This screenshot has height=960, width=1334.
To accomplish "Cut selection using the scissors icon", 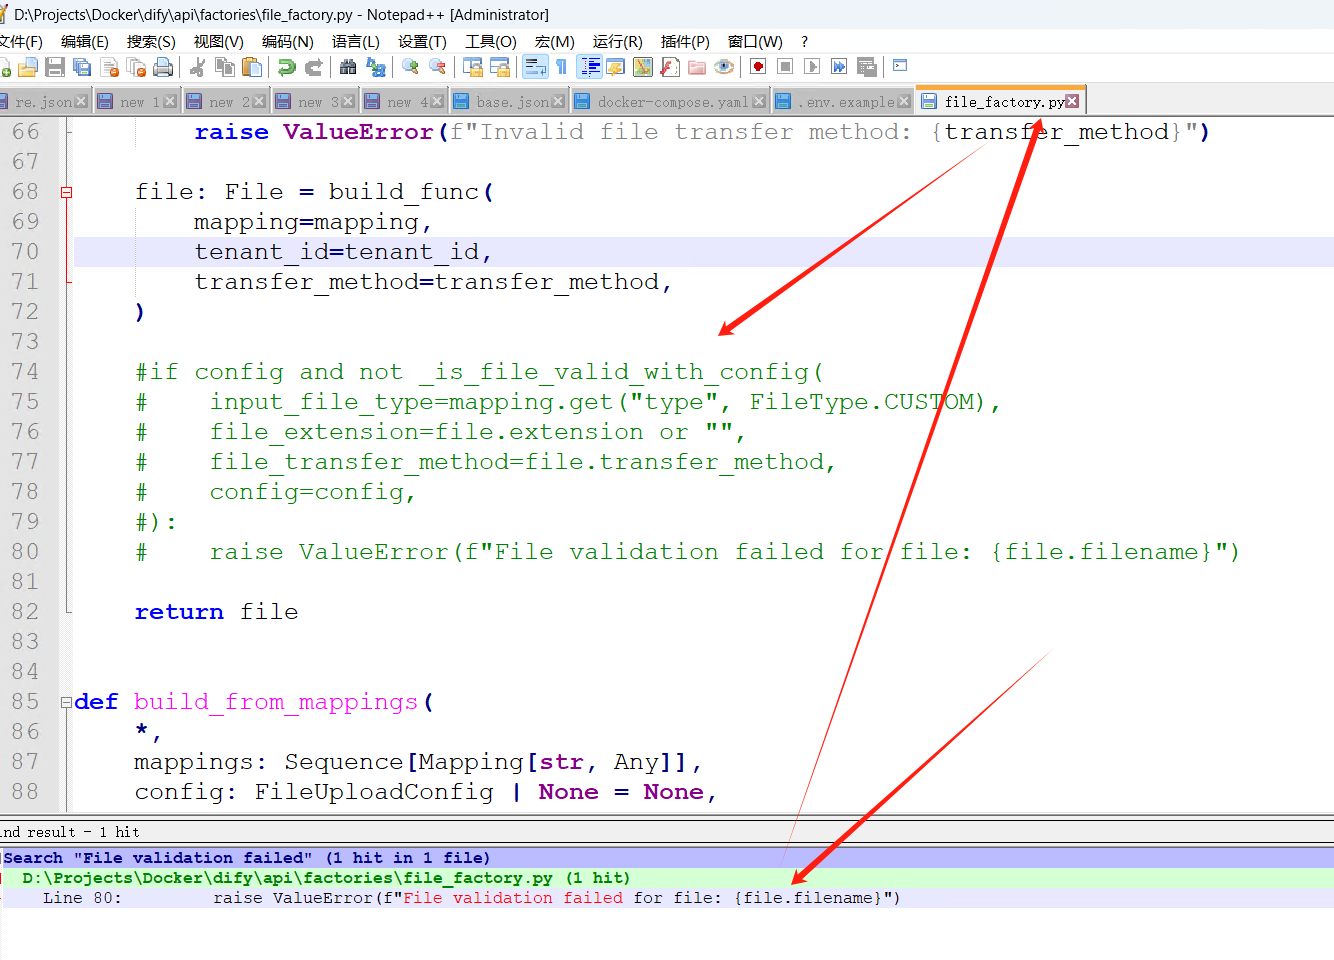I will point(198,67).
